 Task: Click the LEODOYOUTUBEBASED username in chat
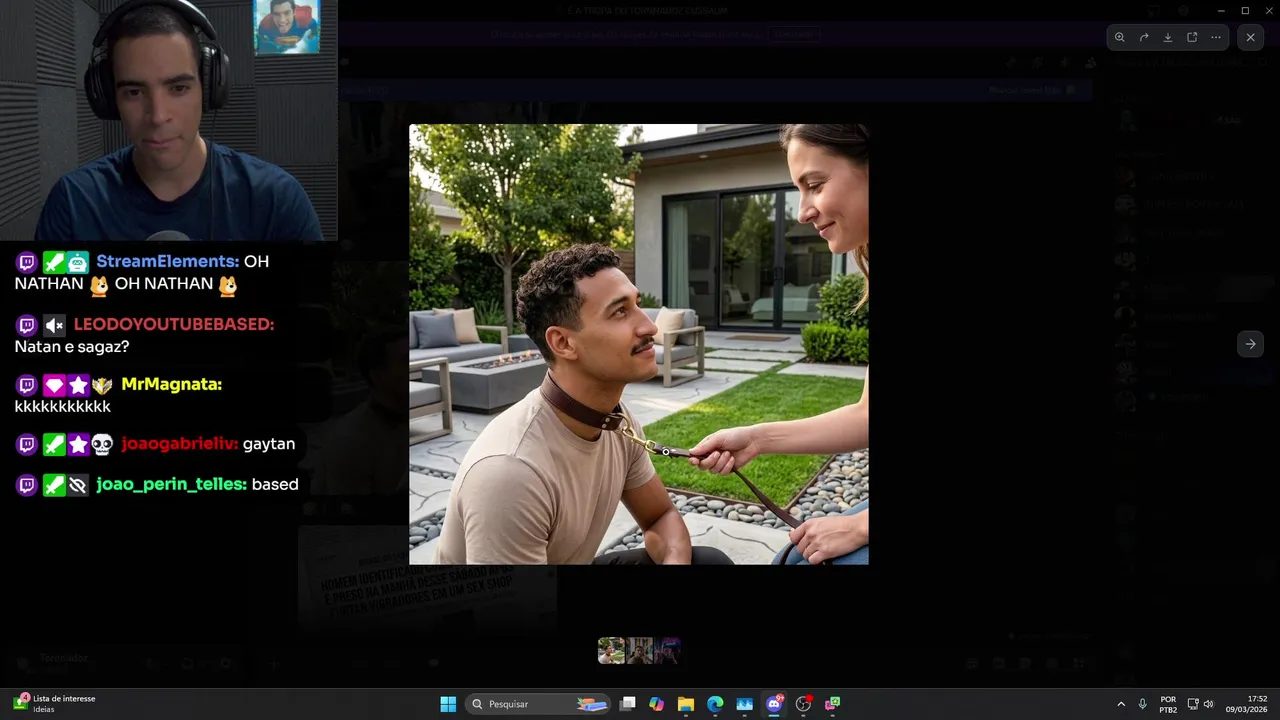click(173, 324)
